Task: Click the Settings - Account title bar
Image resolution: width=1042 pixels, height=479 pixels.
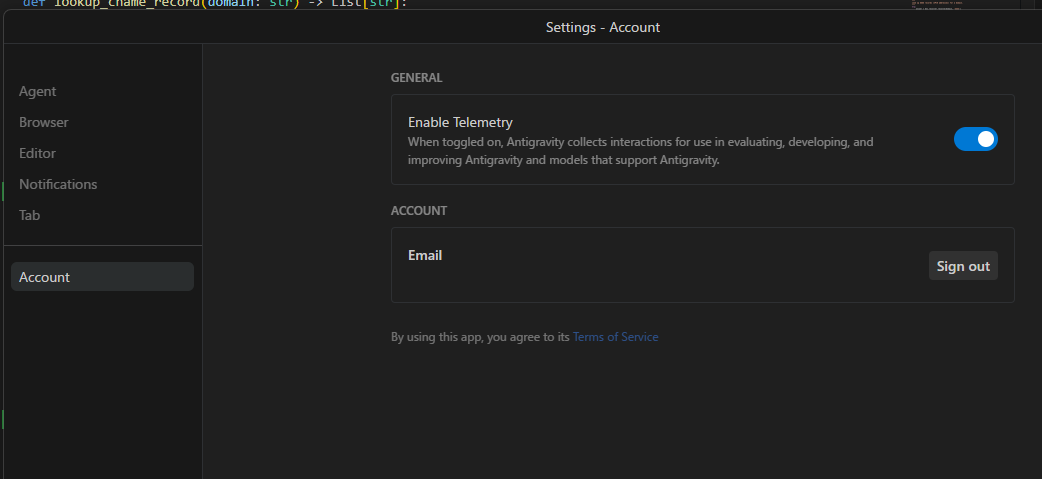Action: tap(602, 27)
